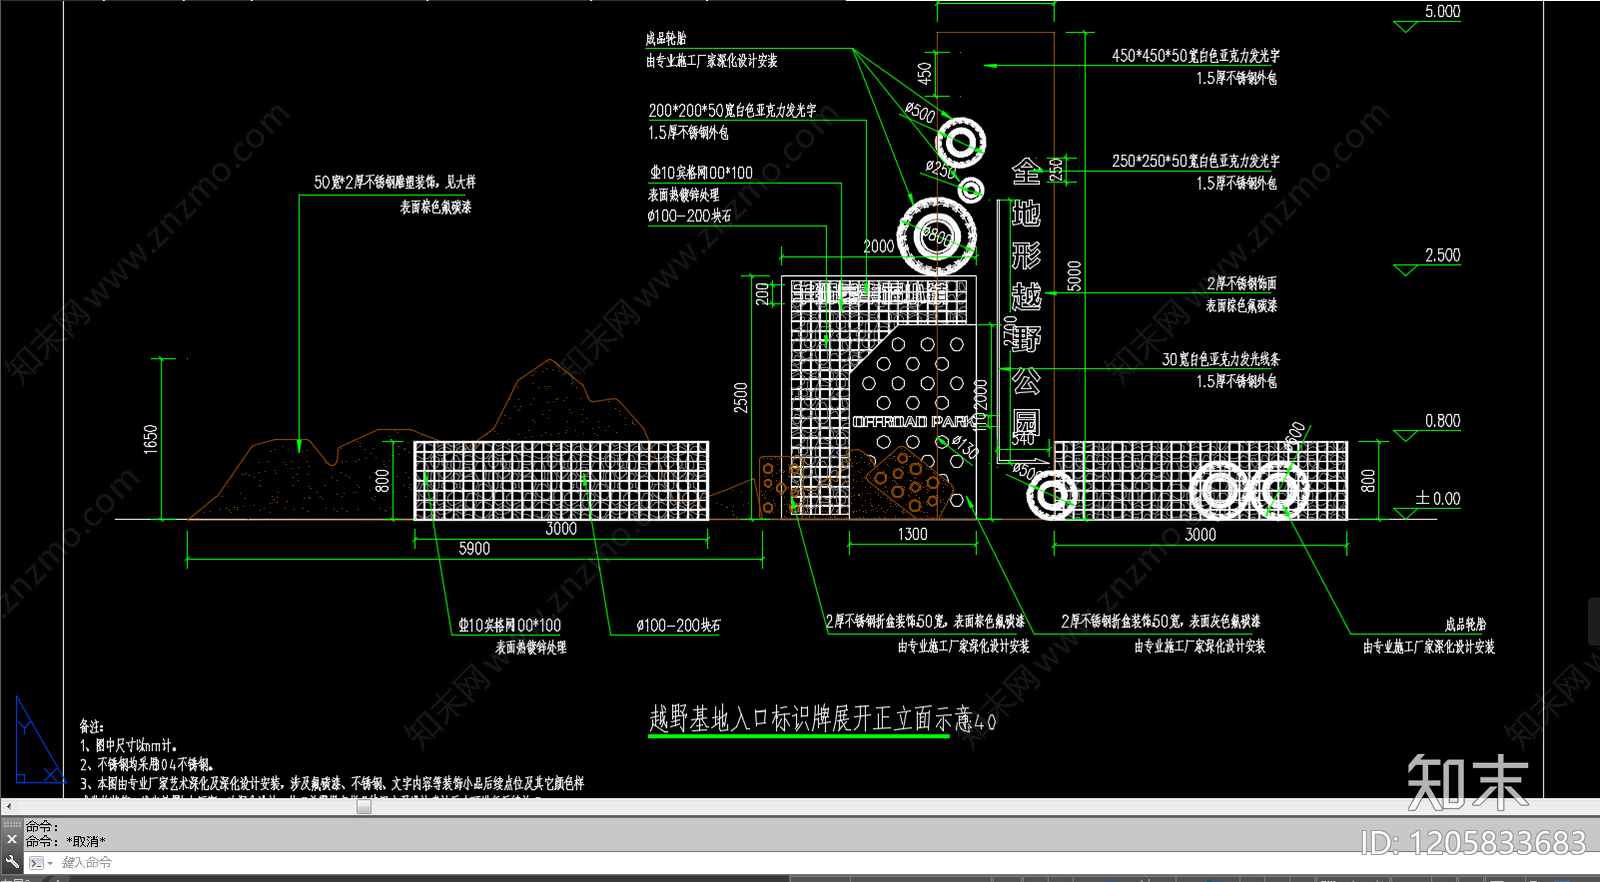Select the Ø800 tire diameter label
This screenshot has width=1600, height=882.
pos(937,236)
